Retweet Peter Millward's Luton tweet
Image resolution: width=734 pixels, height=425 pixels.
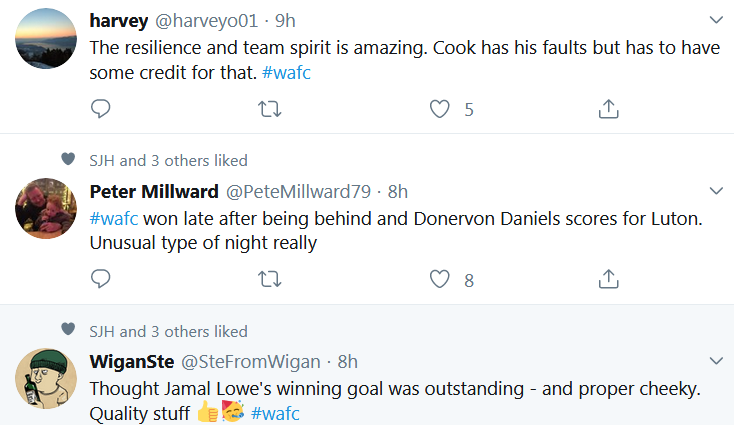269,279
